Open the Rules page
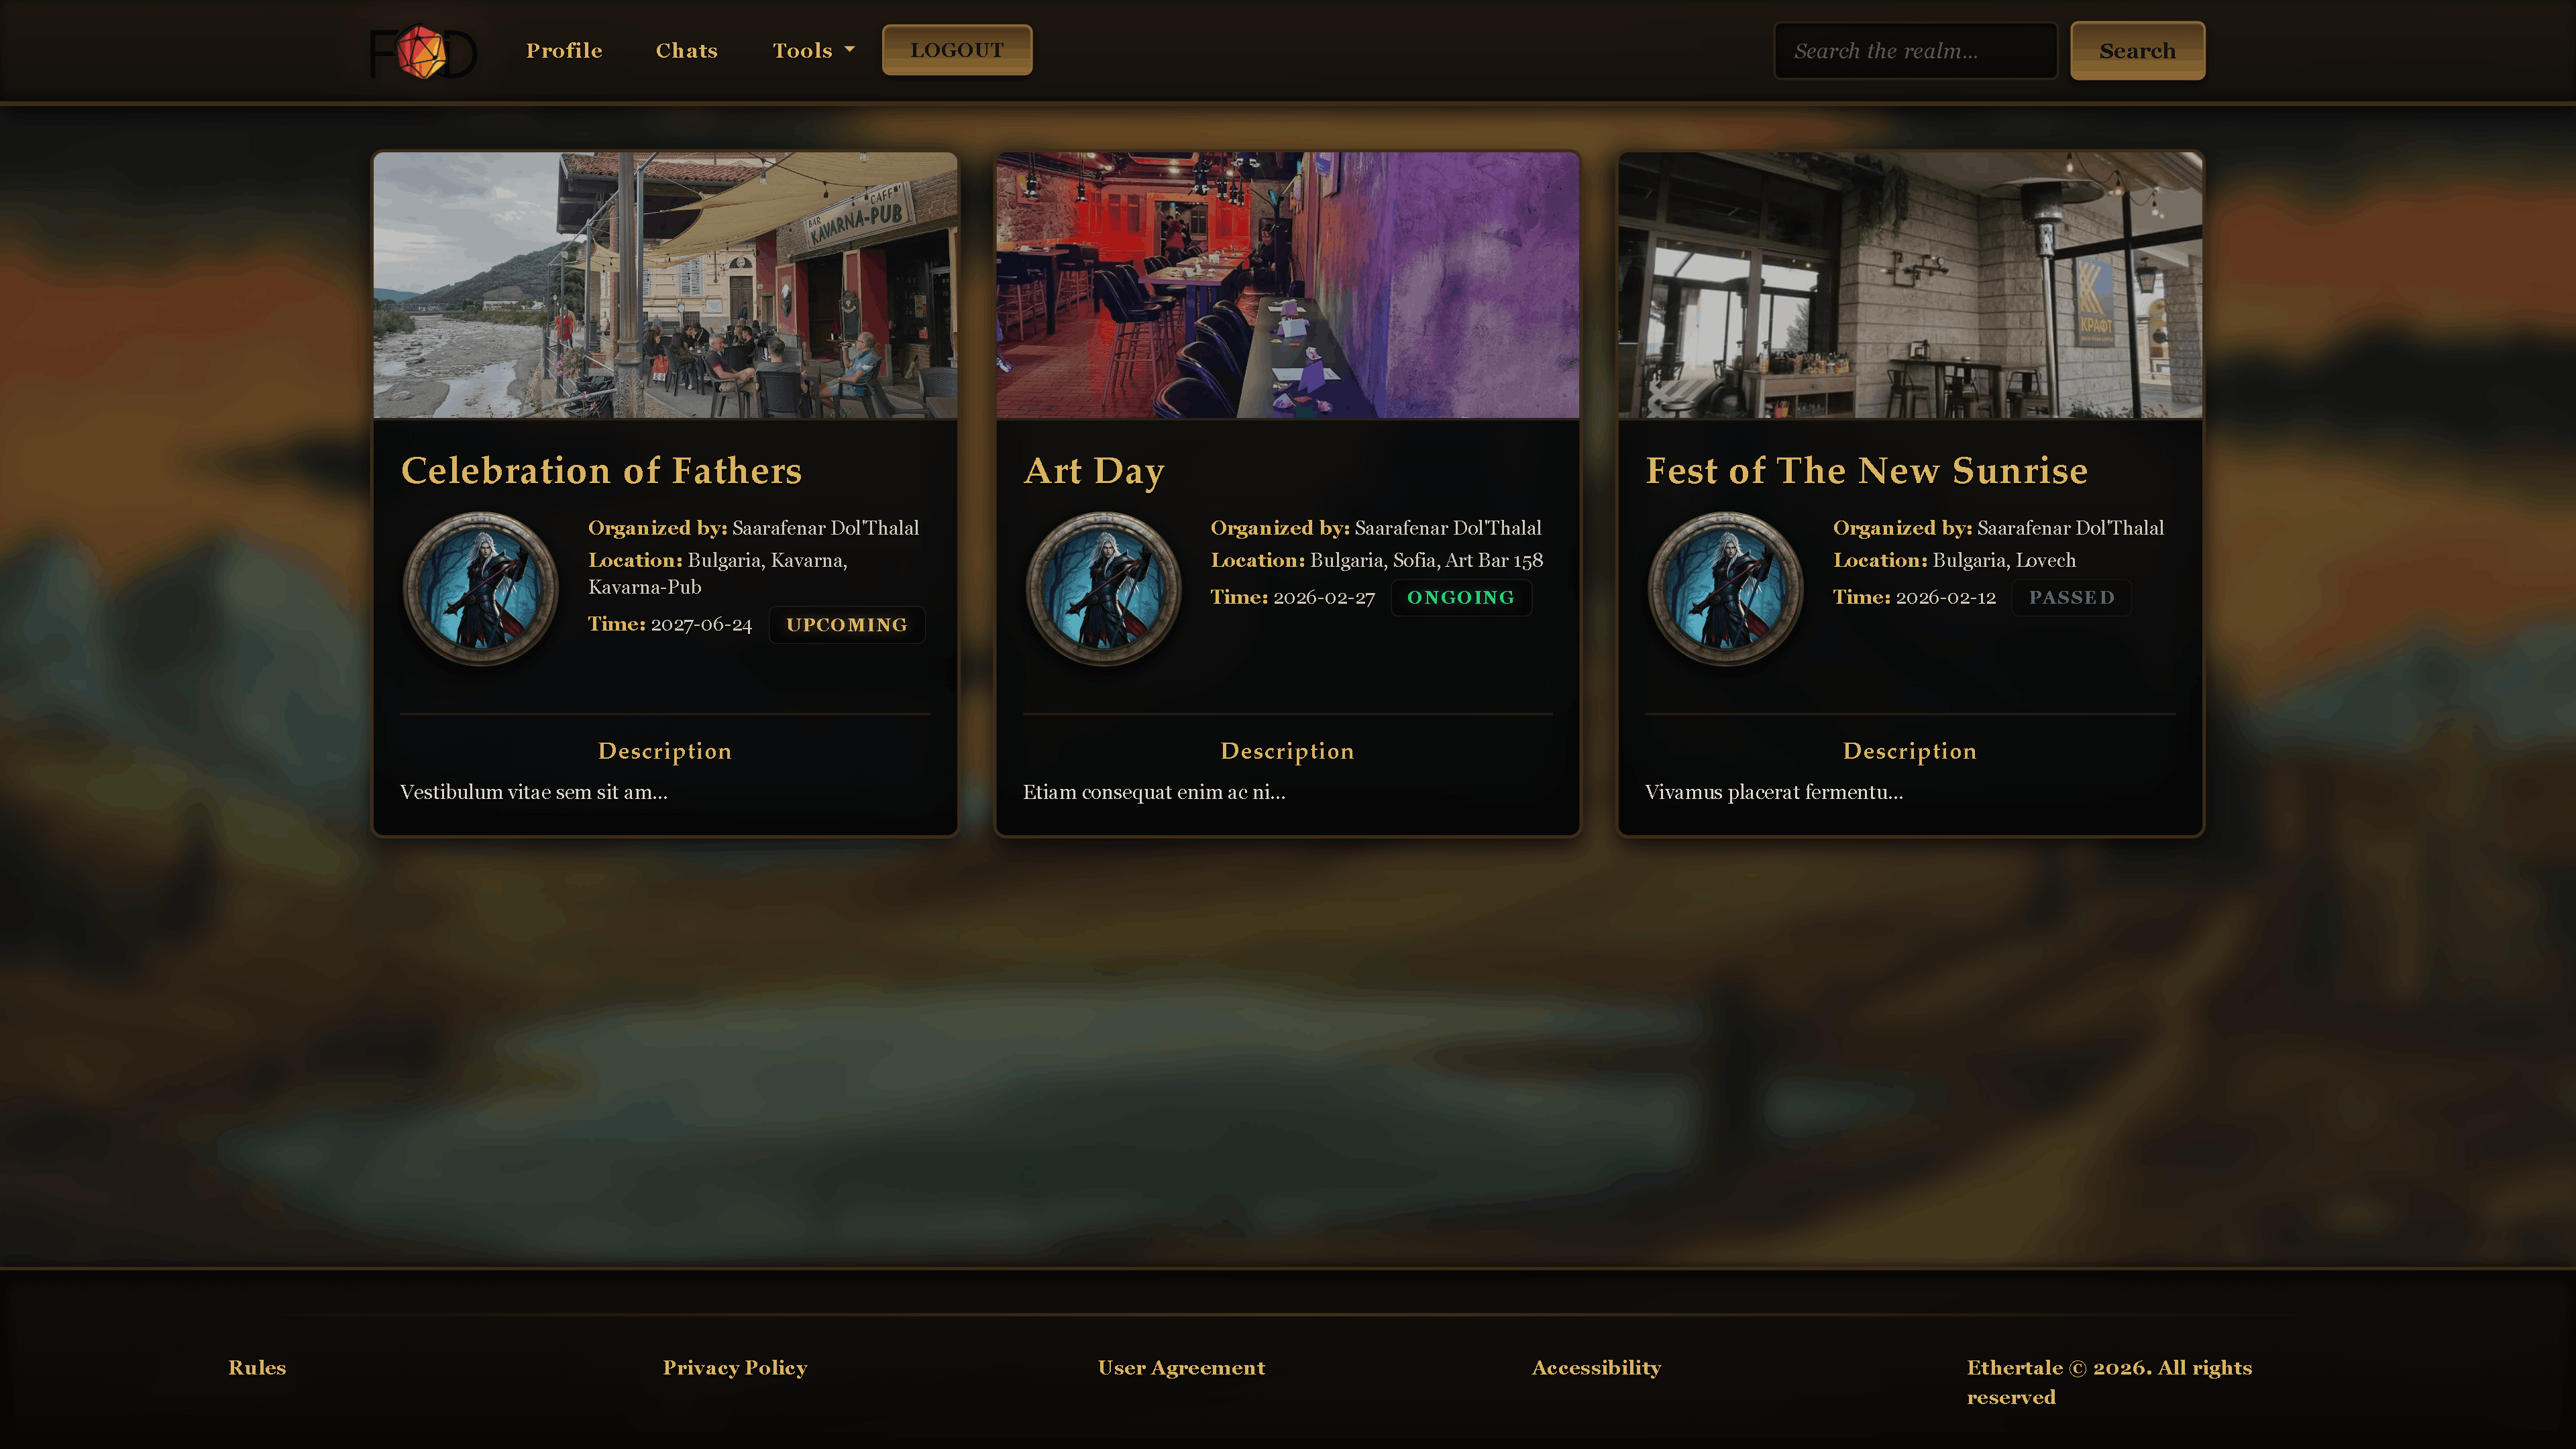2576x1449 pixels. [x=256, y=1367]
